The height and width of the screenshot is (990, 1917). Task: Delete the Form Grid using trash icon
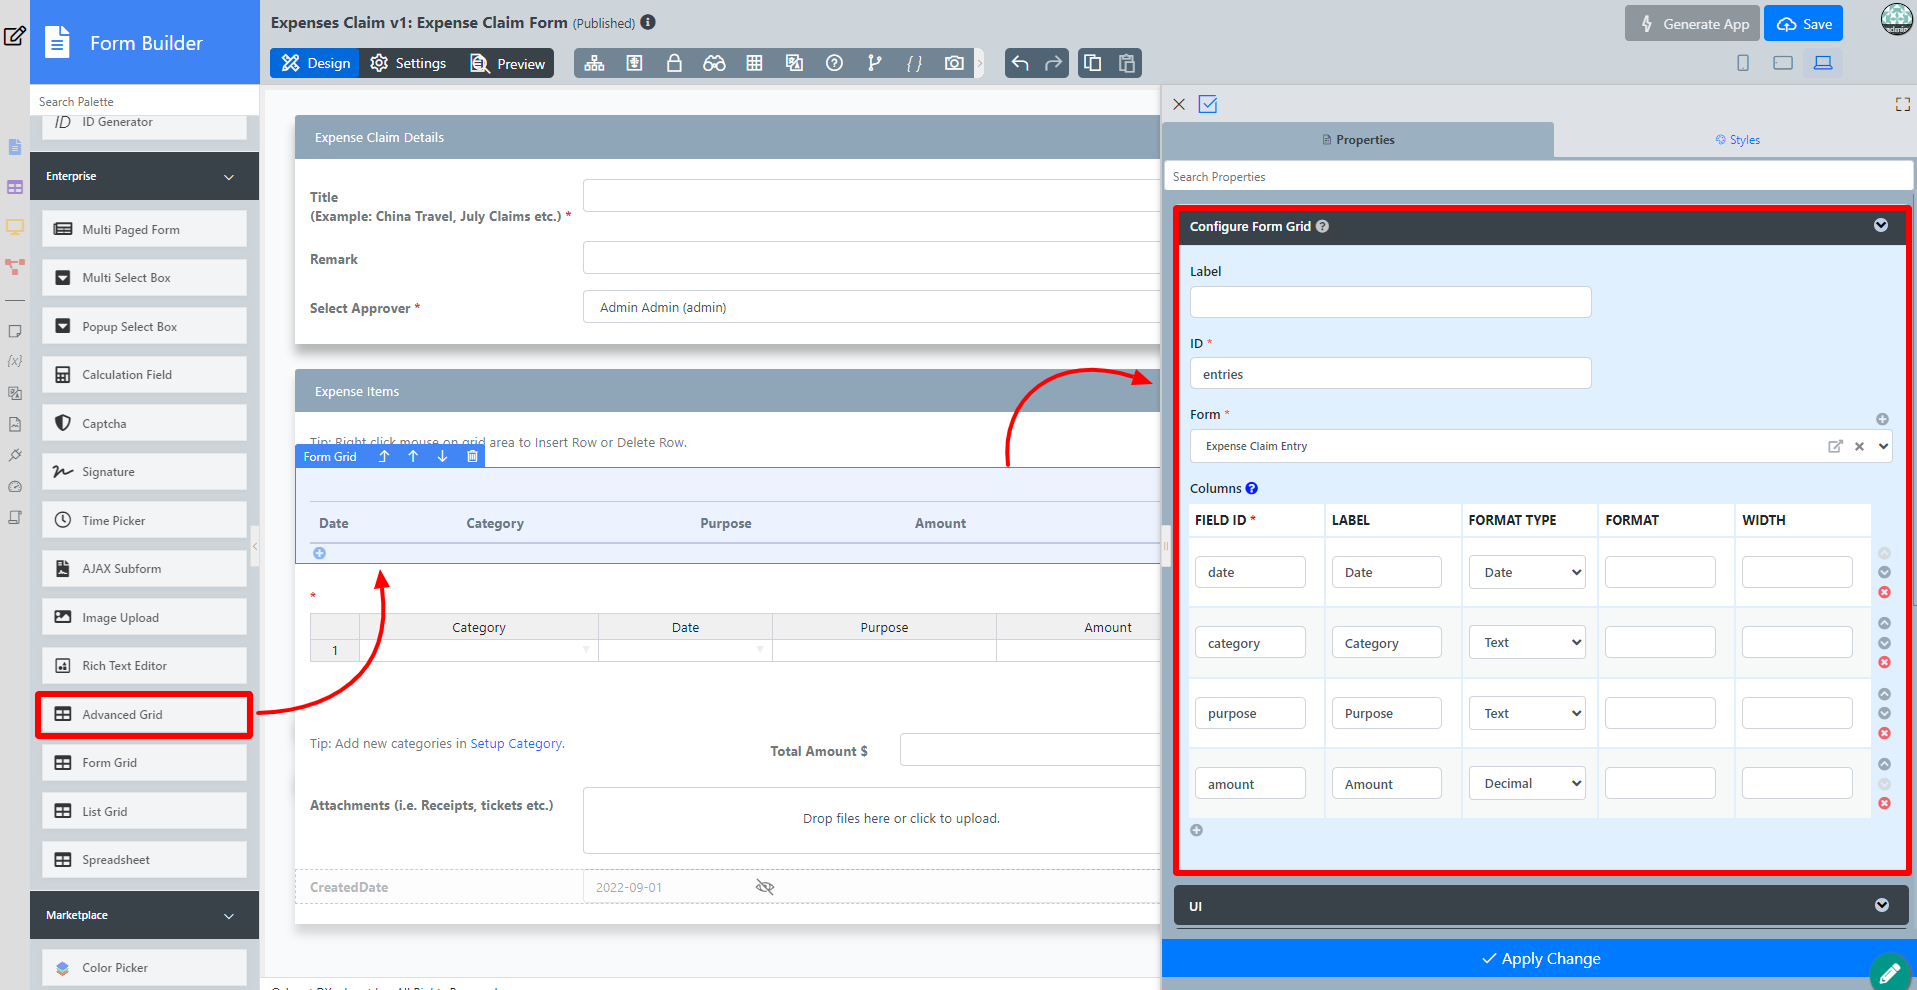coord(473,456)
